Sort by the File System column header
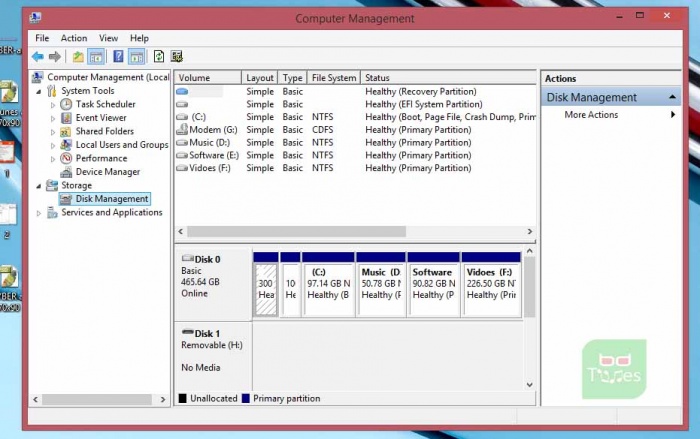 (x=333, y=78)
